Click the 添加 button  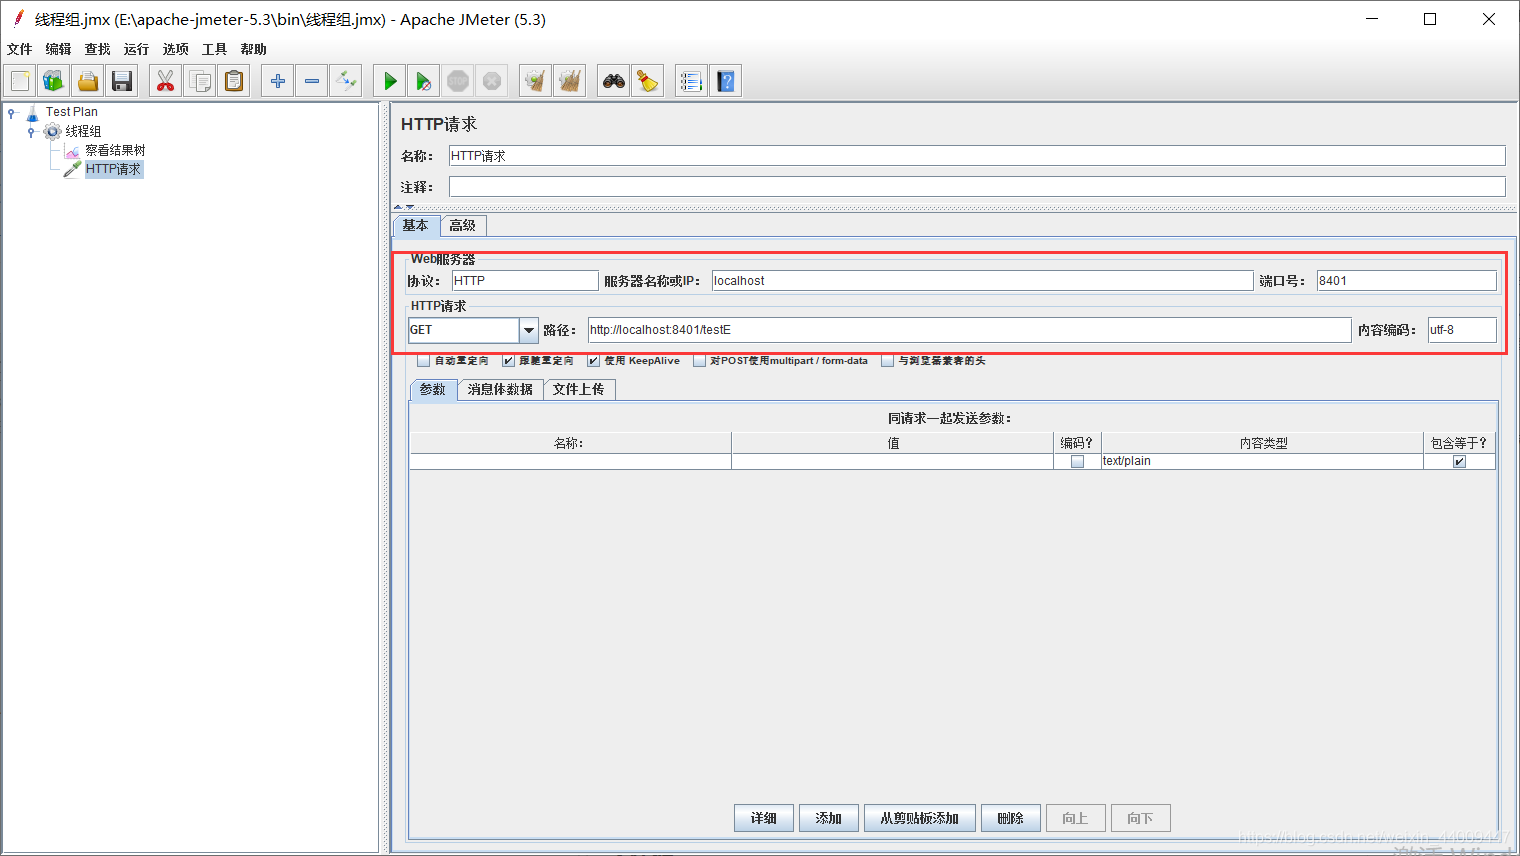click(x=828, y=818)
